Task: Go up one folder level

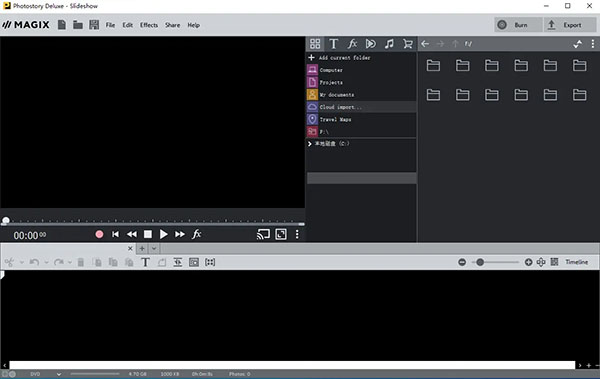Action: 455,44
